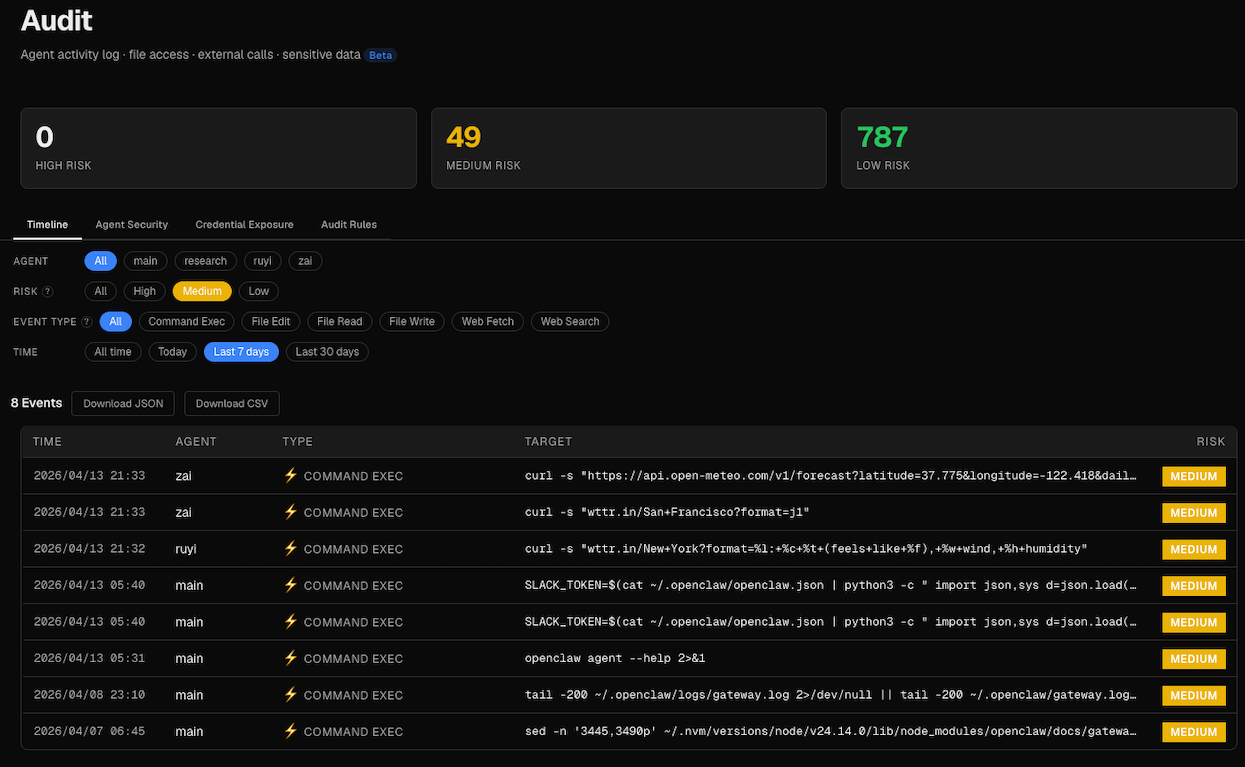Open the Agent Security tab
The image size is (1245, 767).
(132, 225)
